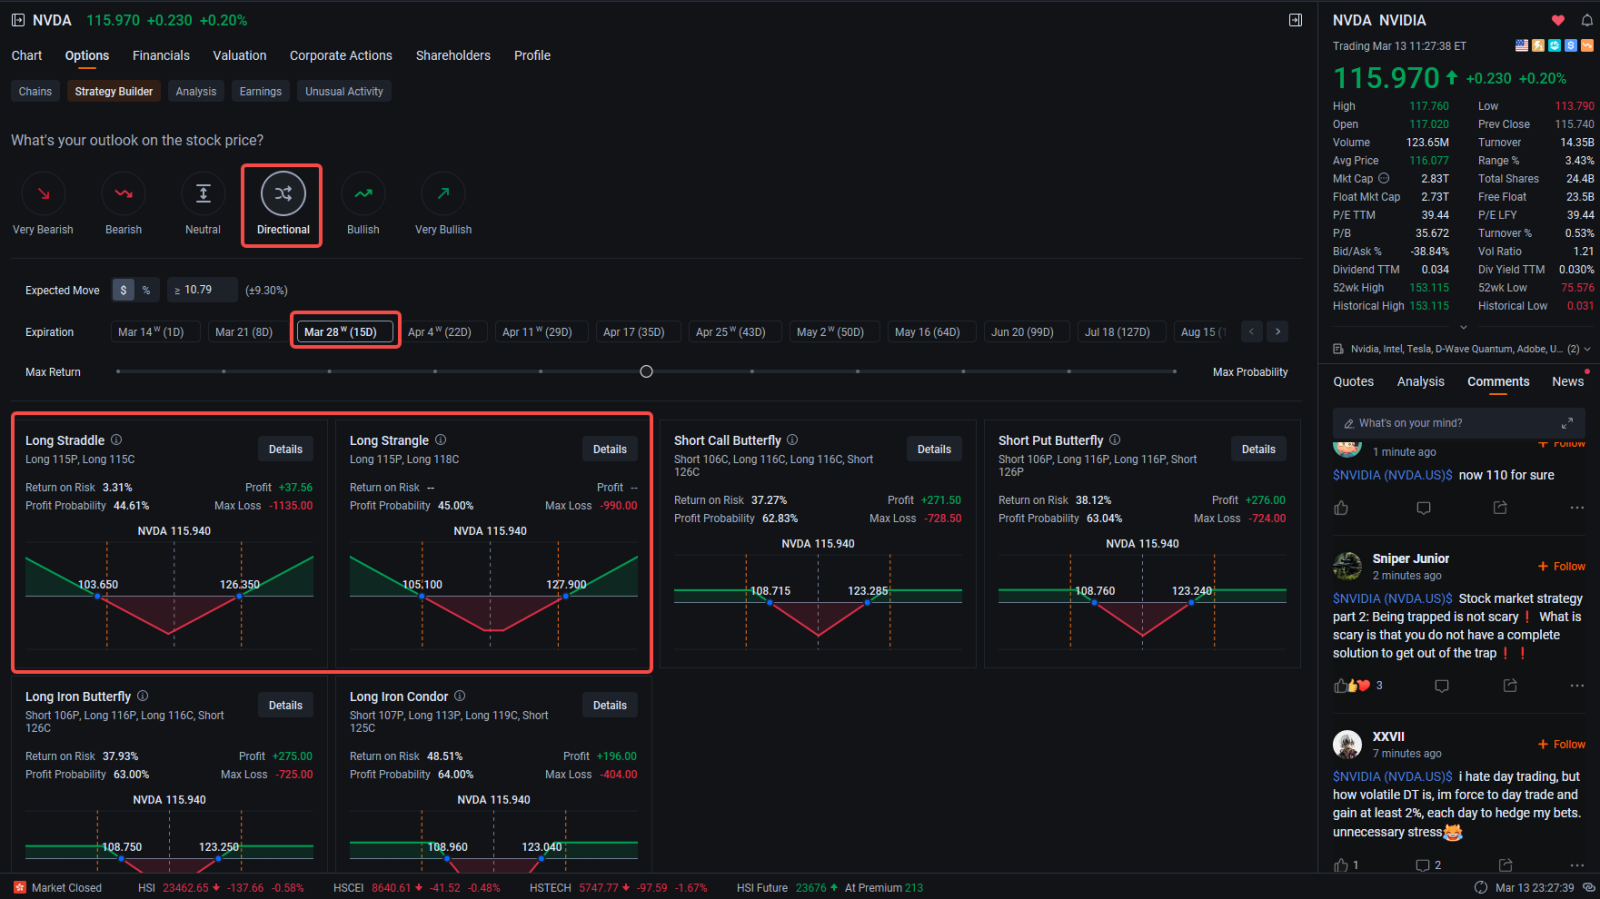Switch to the Chains sub-tab
Viewport: 1600px width, 899px height.
pyautogui.click(x=35, y=91)
